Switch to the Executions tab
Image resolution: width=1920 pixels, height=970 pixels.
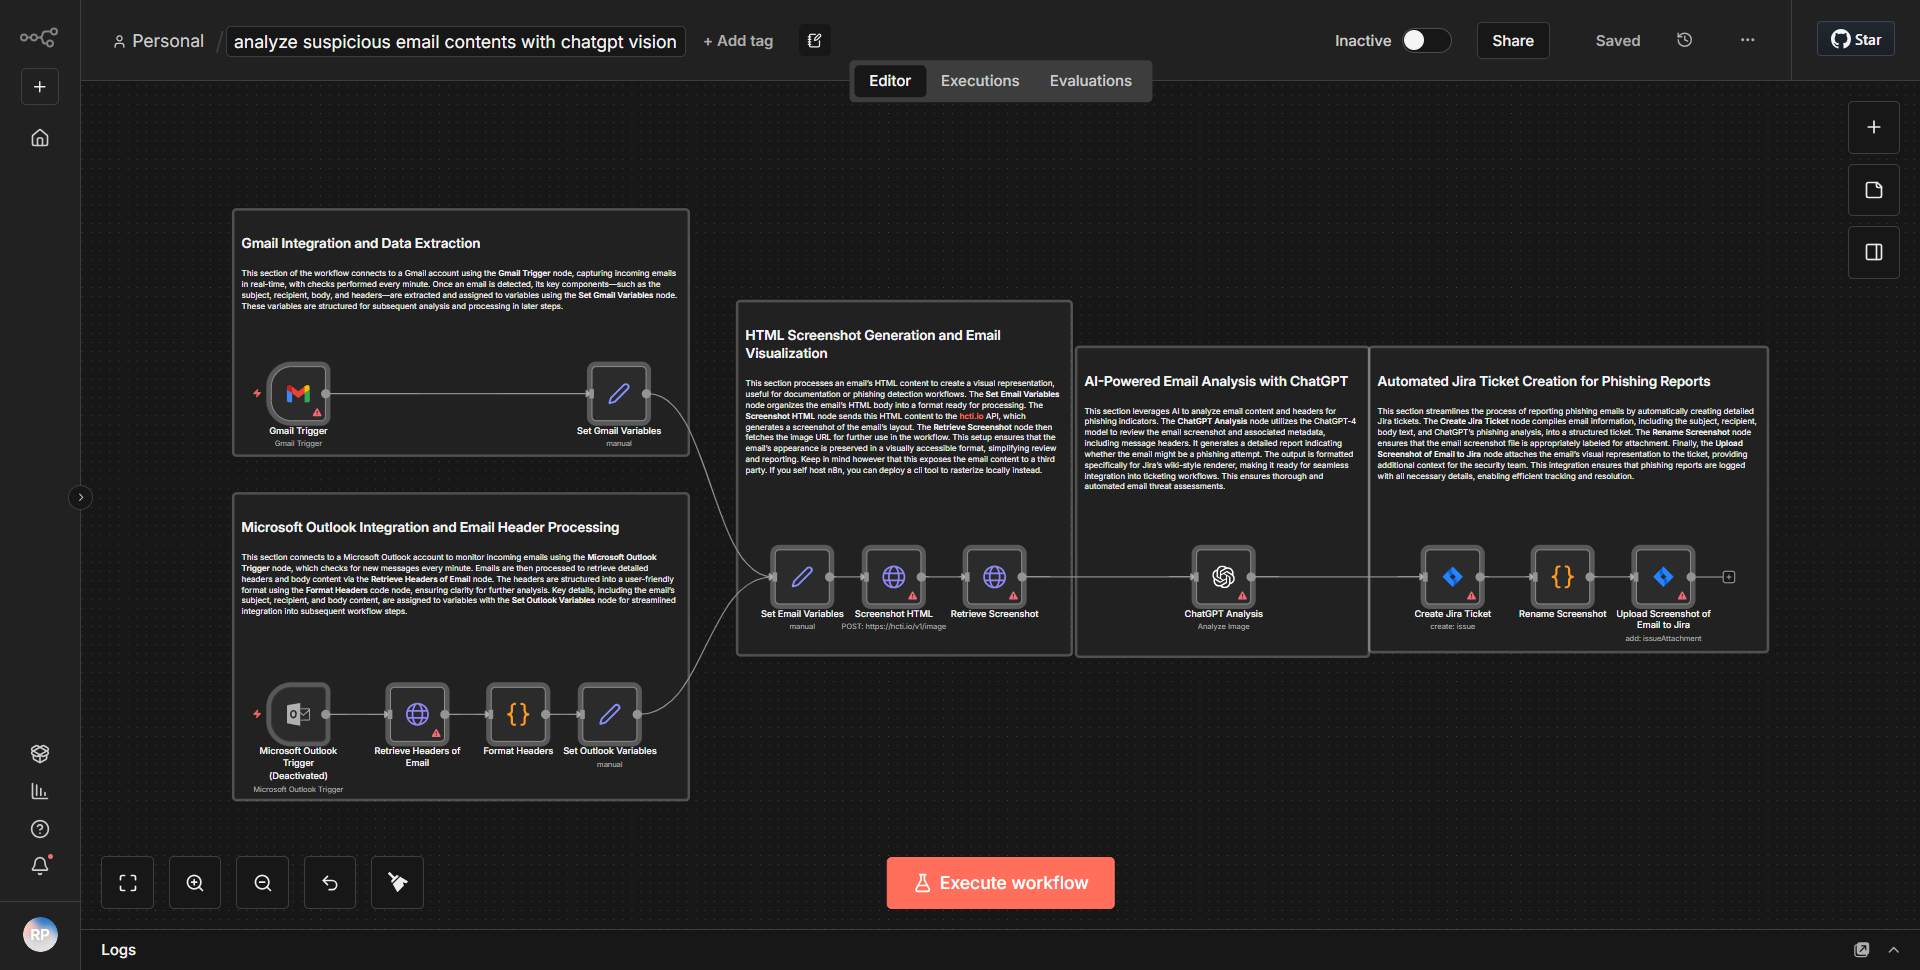[979, 80]
